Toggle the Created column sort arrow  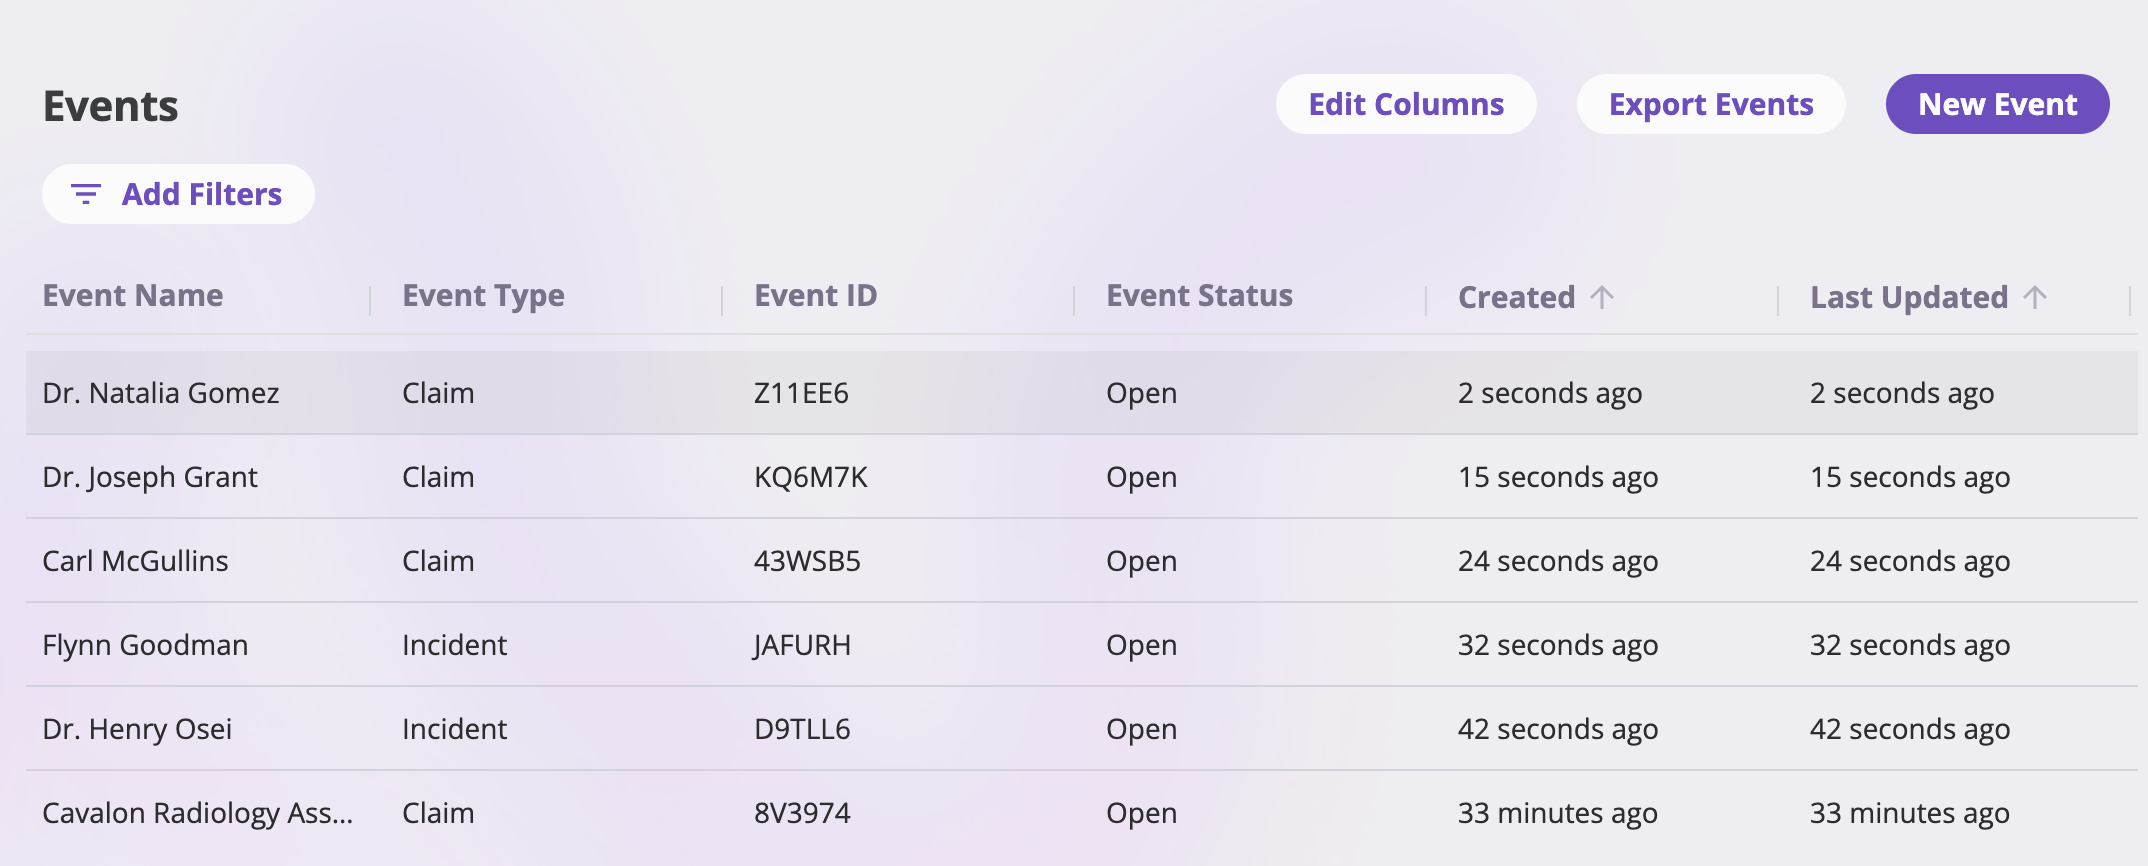pyautogui.click(x=1602, y=297)
